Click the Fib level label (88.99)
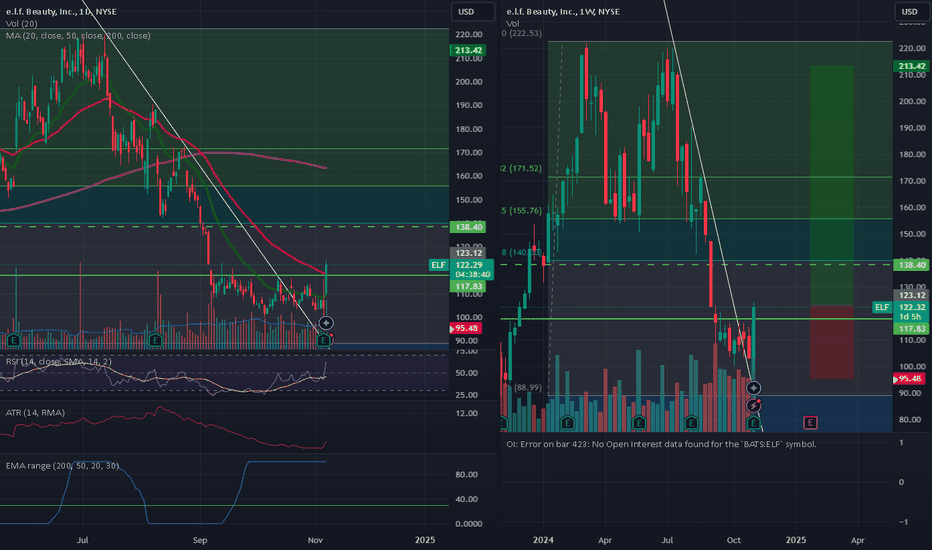Screen dimensions: 932x550 click(528, 387)
